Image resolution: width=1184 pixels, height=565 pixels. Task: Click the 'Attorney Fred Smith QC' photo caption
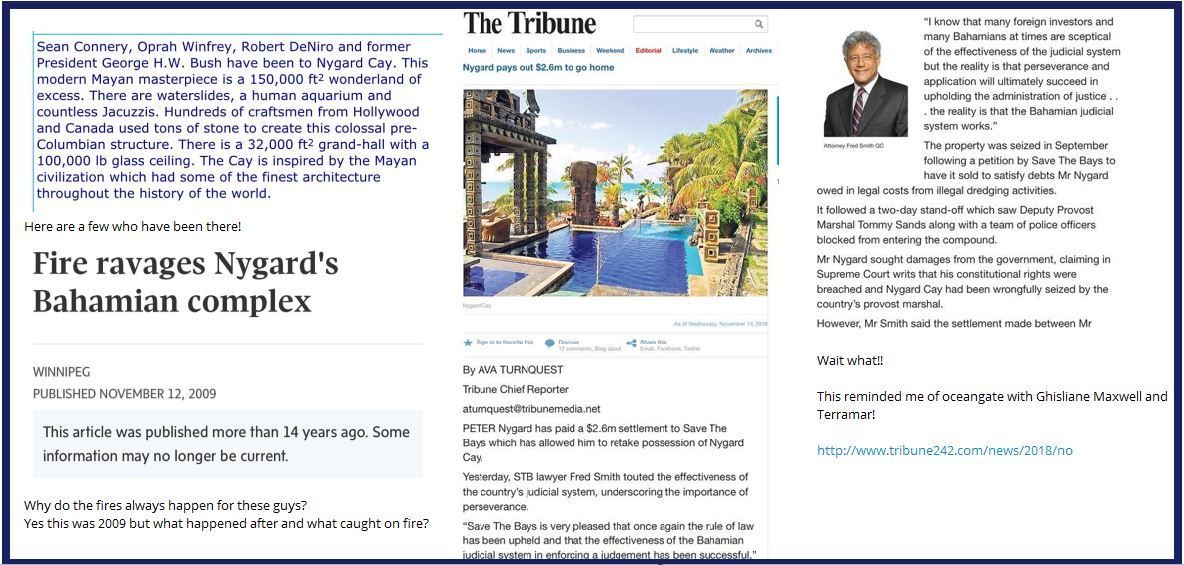(x=853, y=146)
